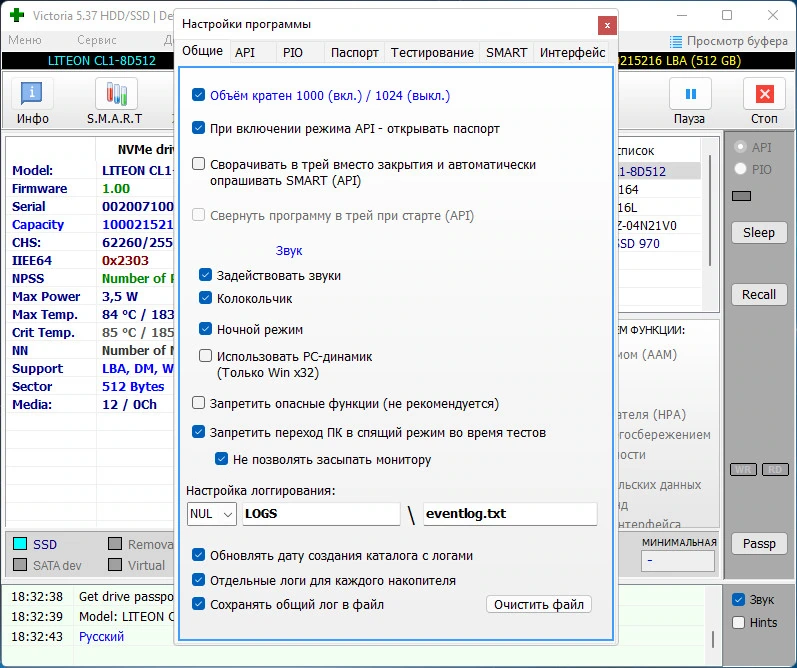The width and height of the screenshot is (797, 668).
Task: Toggle Отдельные логи для каждого накопителя
Action: [198, 580]
